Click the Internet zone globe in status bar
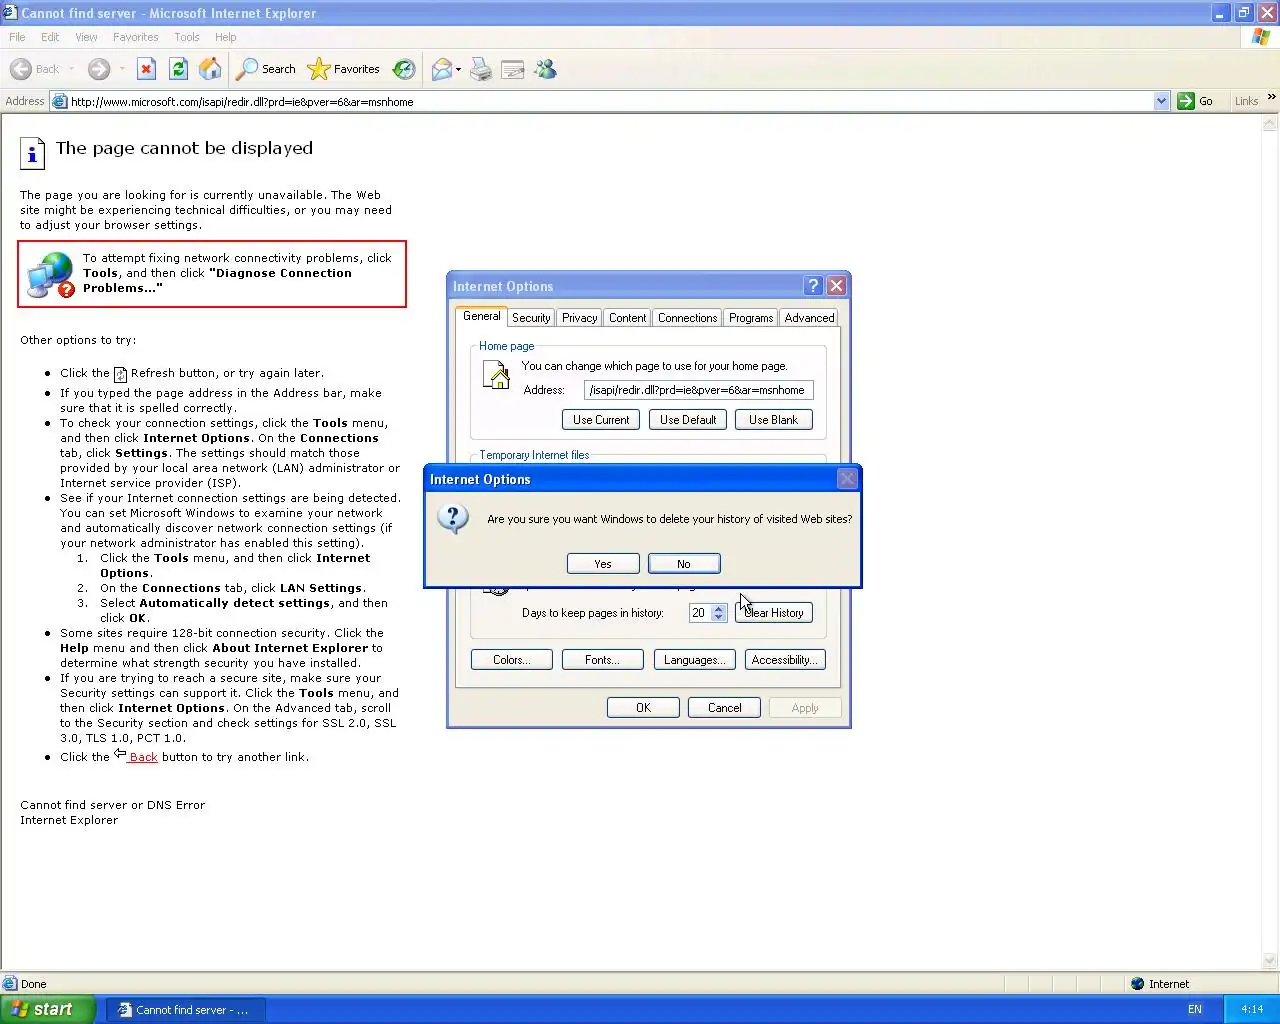Viewport: 1280px width, 1024px height. pyautogui.click(x=1137, y=984)
